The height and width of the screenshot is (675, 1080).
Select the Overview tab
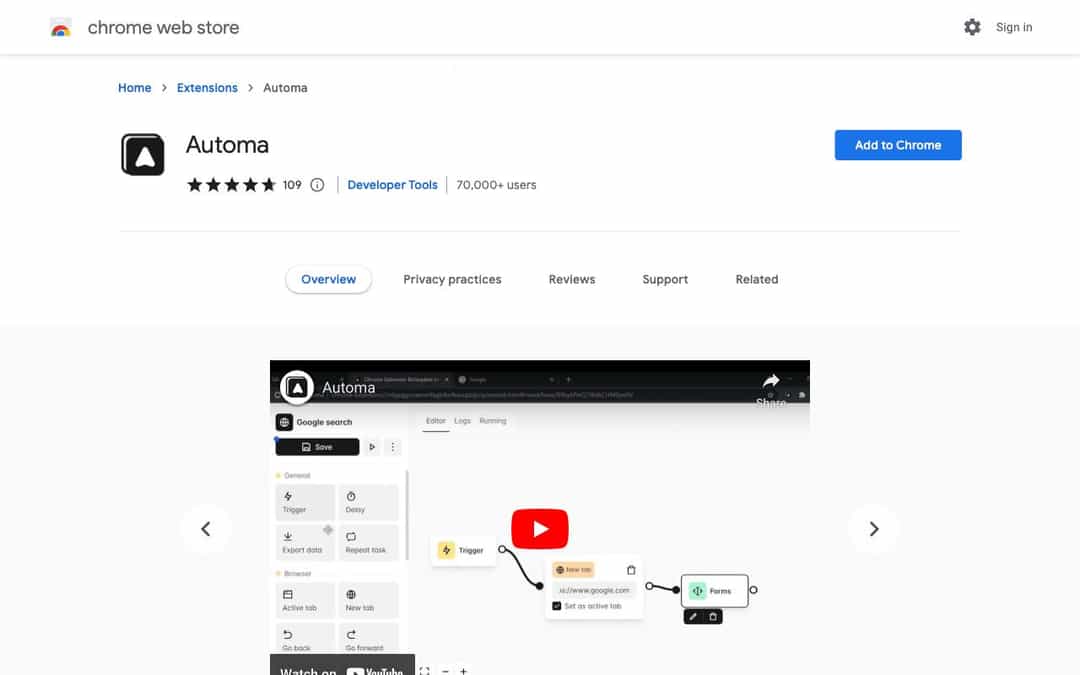[329, 279]
